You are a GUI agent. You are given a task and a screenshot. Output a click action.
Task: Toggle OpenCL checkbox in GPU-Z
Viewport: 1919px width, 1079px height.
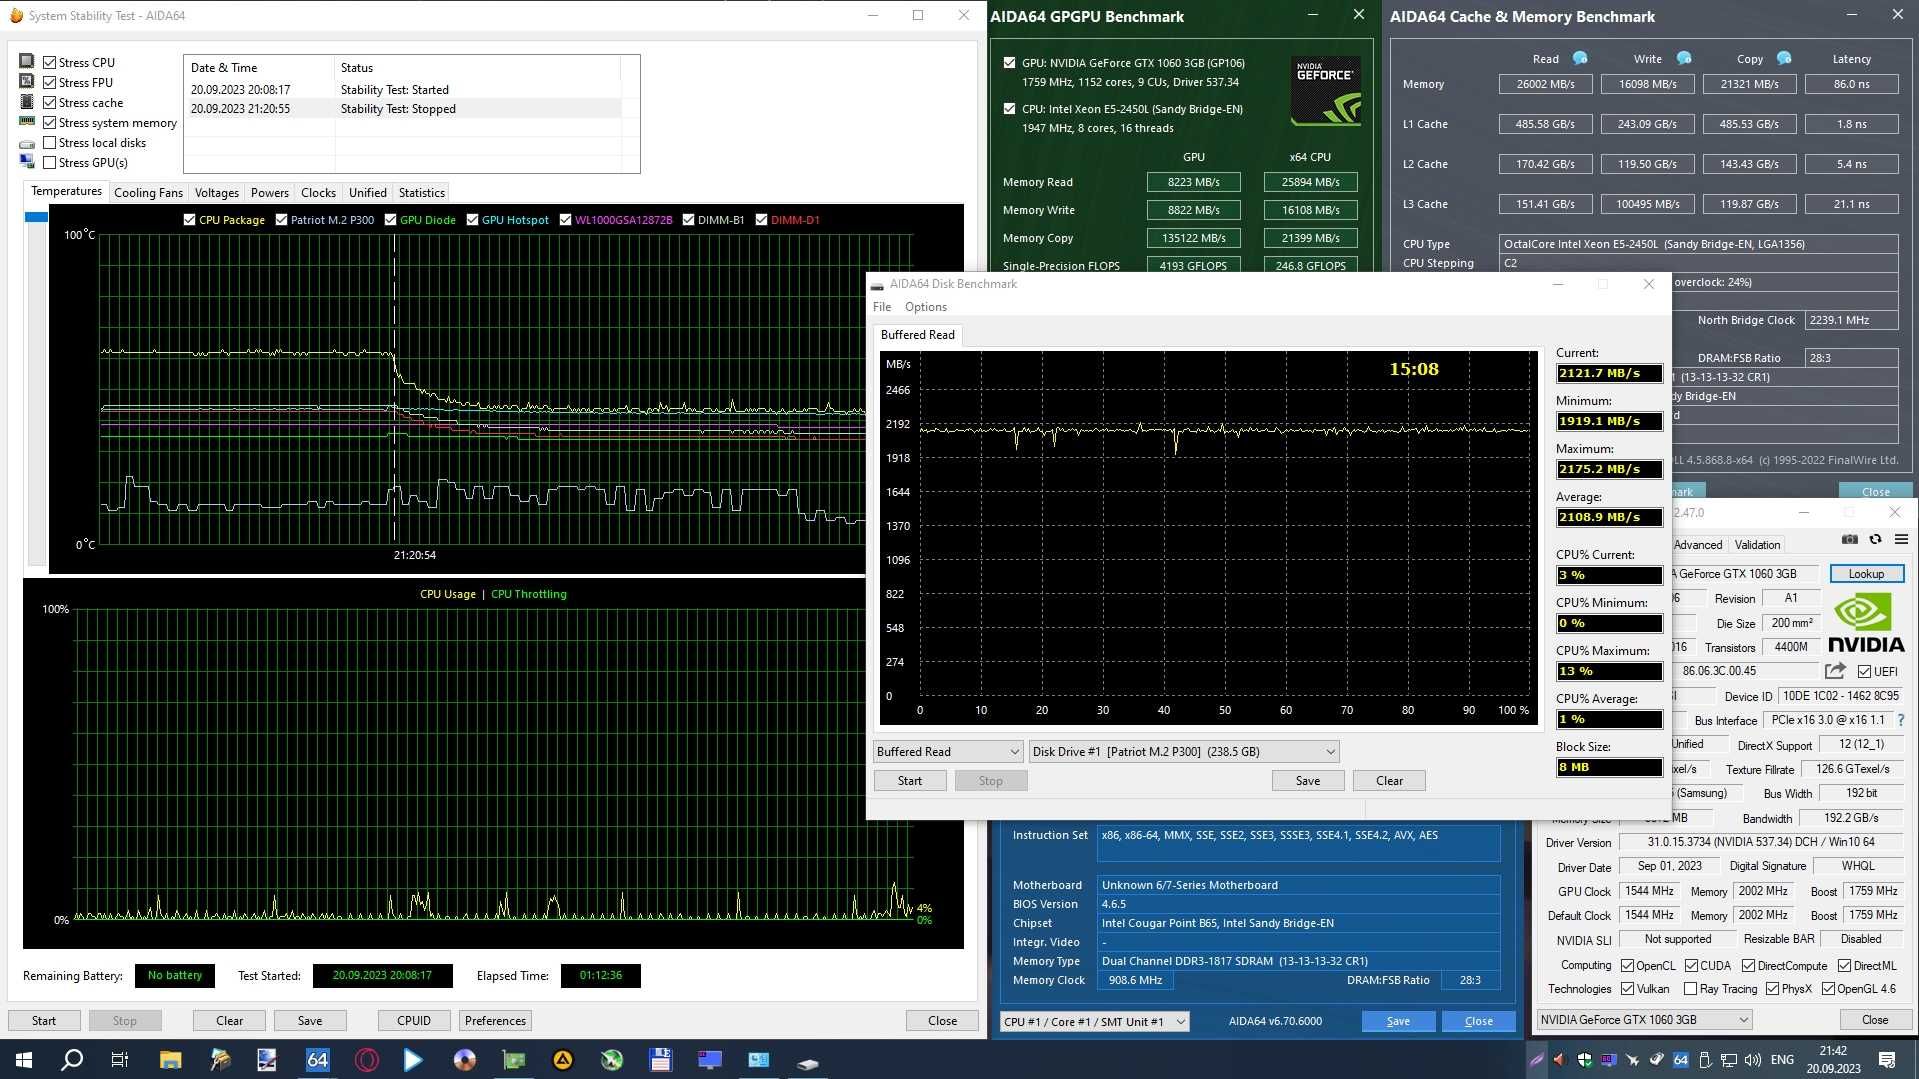[1627, 965]
